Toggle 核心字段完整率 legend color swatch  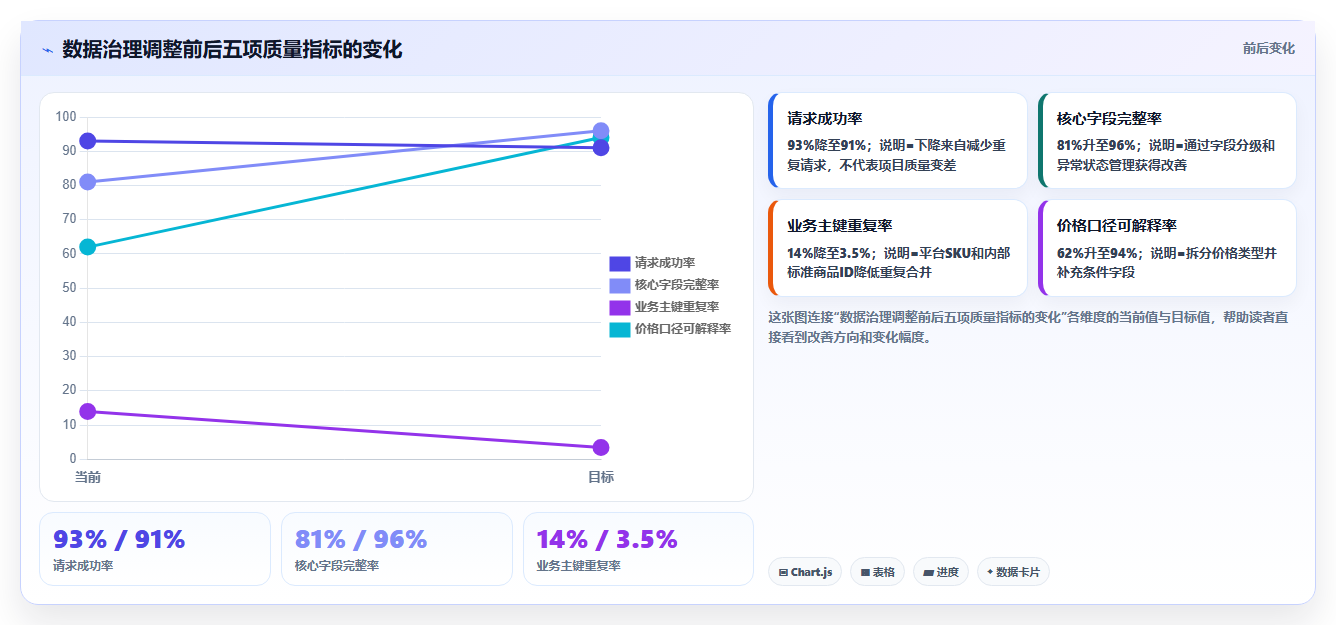click(x=620, y=285)
